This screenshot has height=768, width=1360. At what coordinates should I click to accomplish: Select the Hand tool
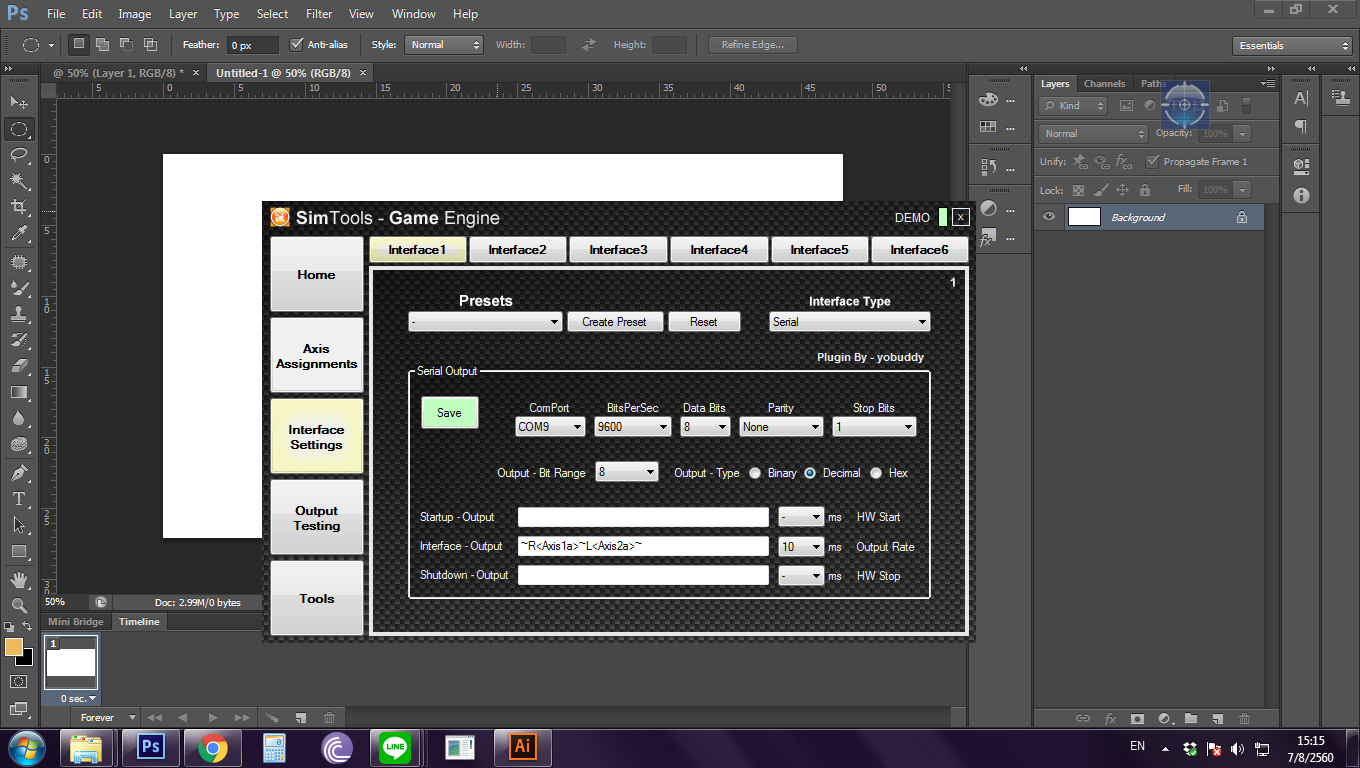[19, 579]
